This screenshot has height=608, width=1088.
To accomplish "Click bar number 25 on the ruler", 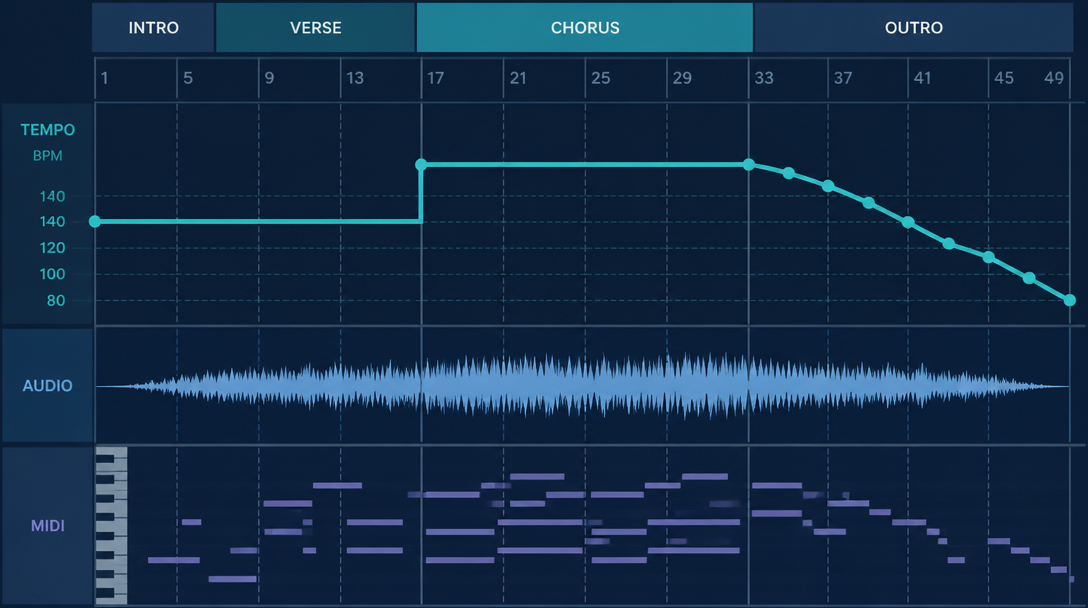I will pyautogui.click(x=601, y=78).
